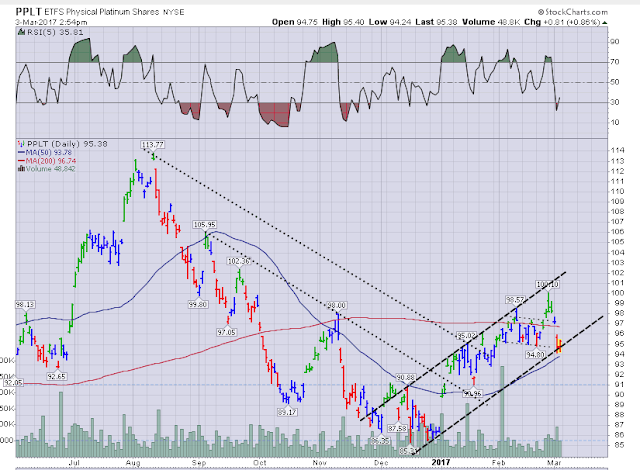Click the MA(50) 93.78 legend entry
The image size is (640, 470).
[x=49, y=153]
